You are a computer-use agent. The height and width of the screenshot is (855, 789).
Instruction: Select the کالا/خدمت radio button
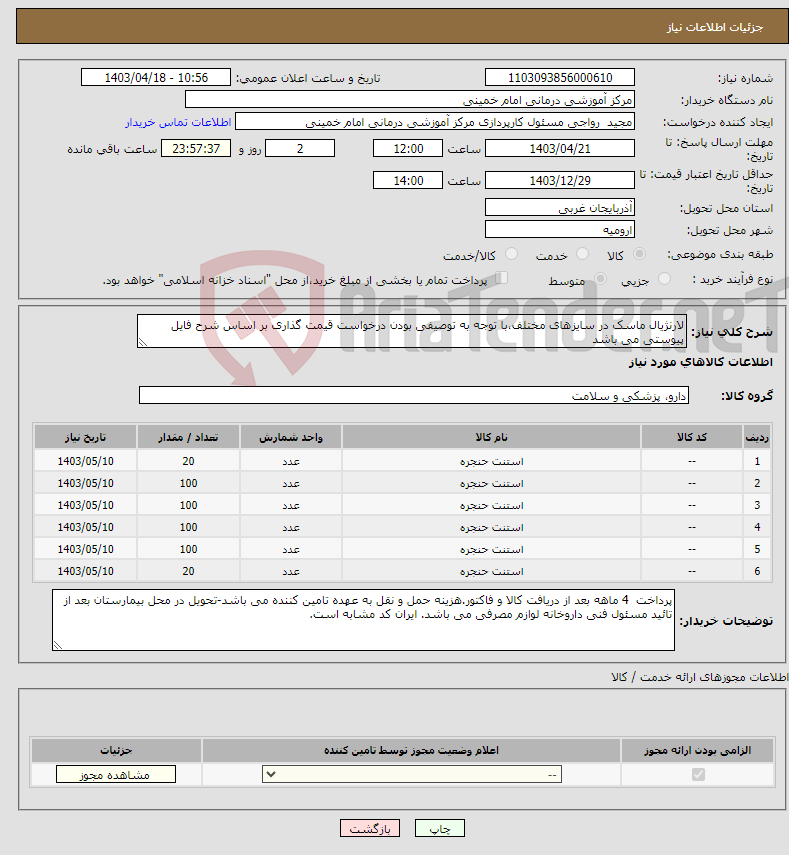point(511,254)
